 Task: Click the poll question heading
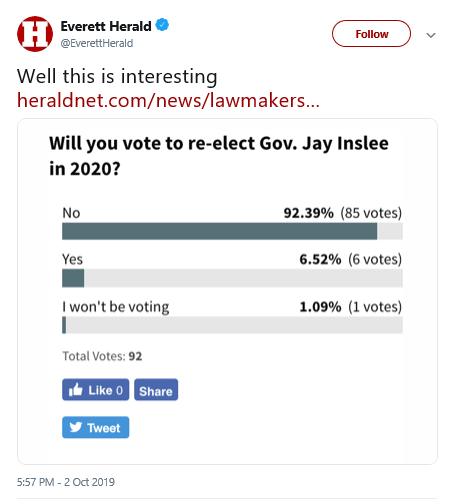point(219,156)
